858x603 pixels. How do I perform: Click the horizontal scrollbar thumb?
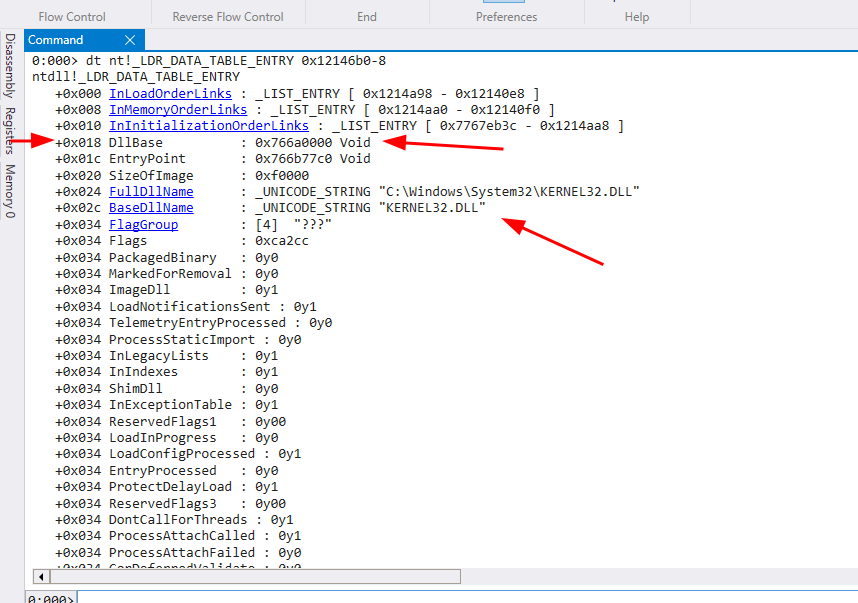[255, 576]
